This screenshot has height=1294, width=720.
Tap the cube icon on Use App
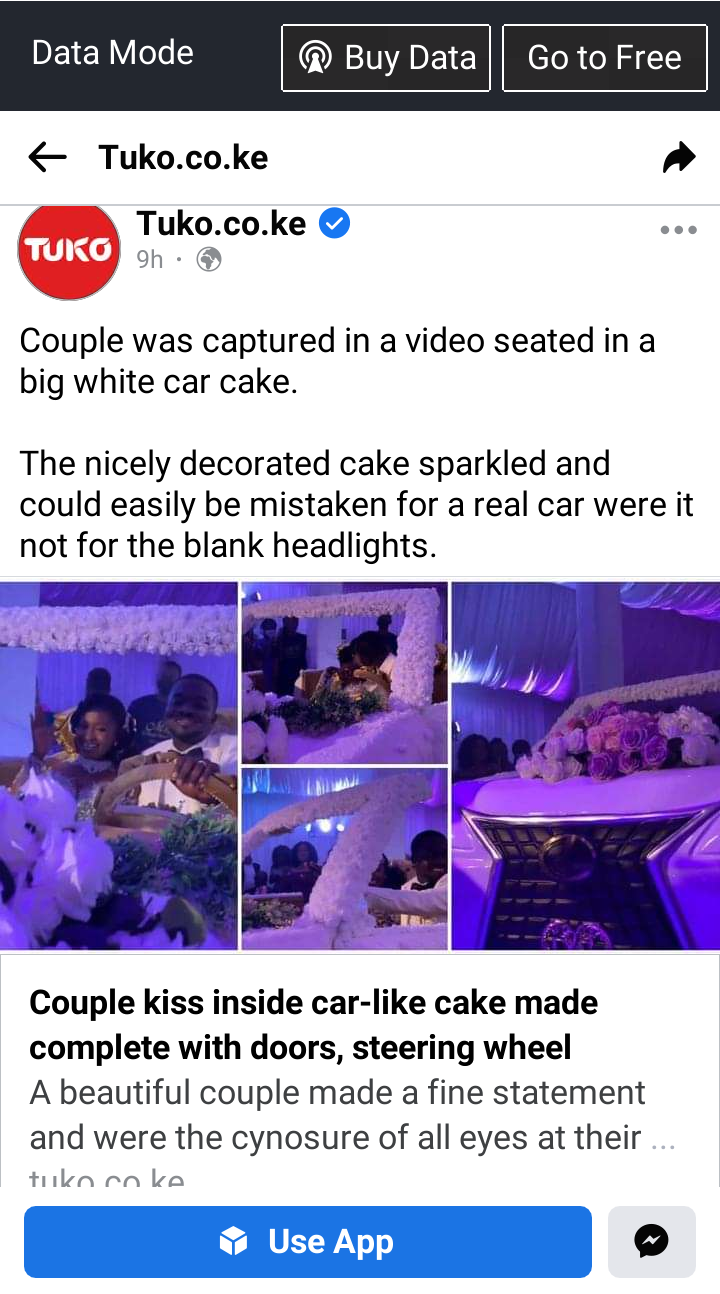click(x=233, y=1242)
